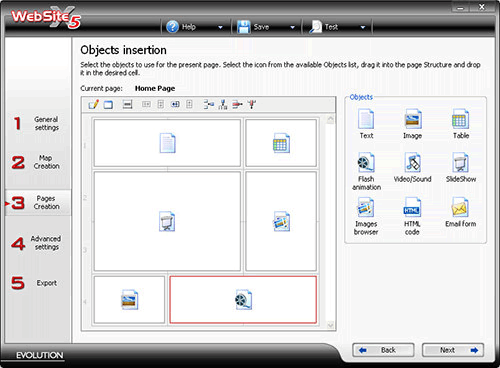Select the Email form object icon
This screenshot has width=500, height=368.
pyautogui.click(x=461, y=207)
